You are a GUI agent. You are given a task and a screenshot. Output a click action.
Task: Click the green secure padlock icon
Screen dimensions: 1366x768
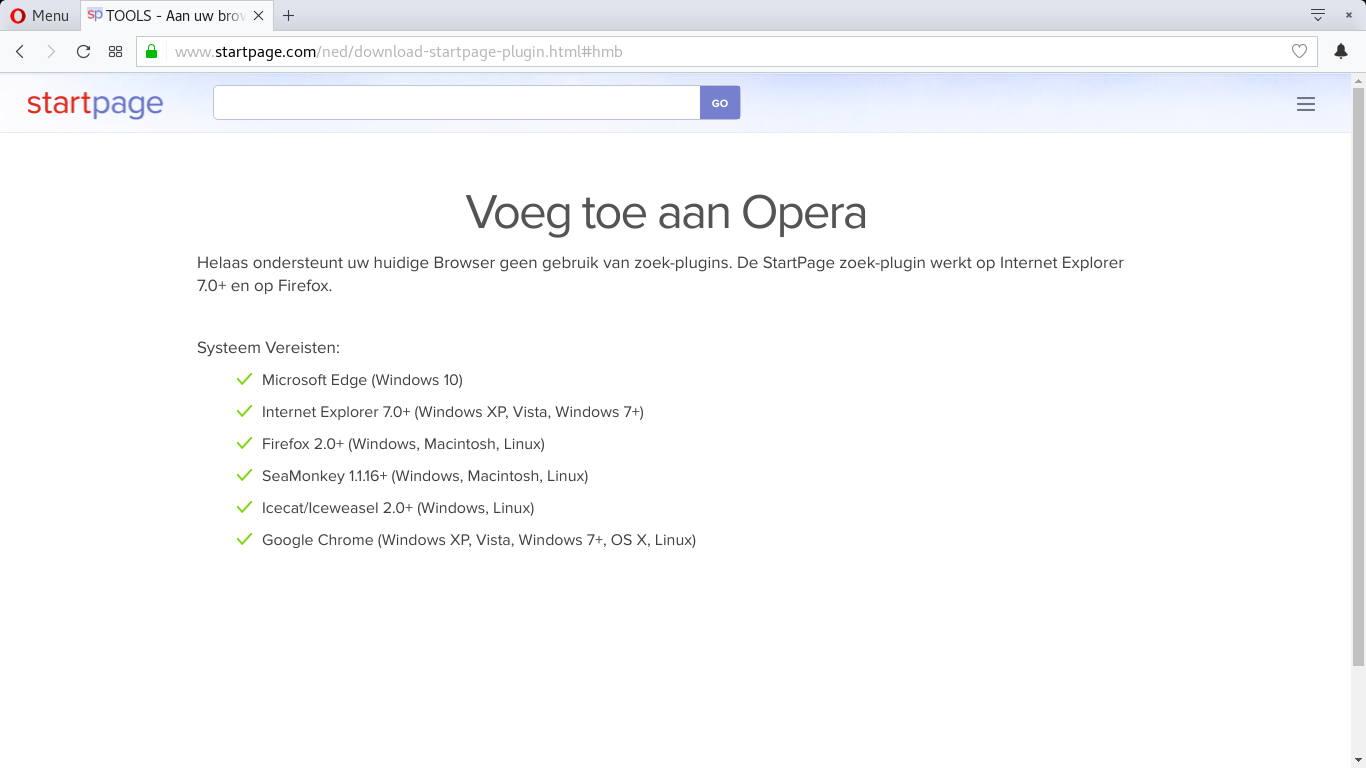(152, 51)
